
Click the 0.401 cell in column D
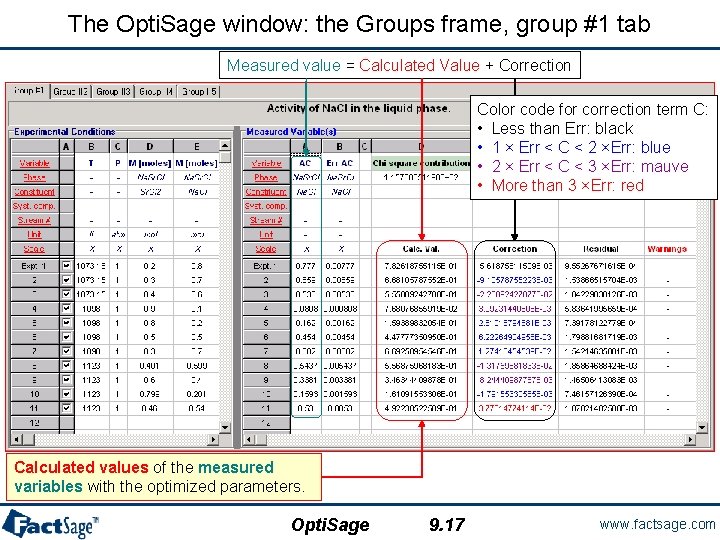click(x=150, y=366)
